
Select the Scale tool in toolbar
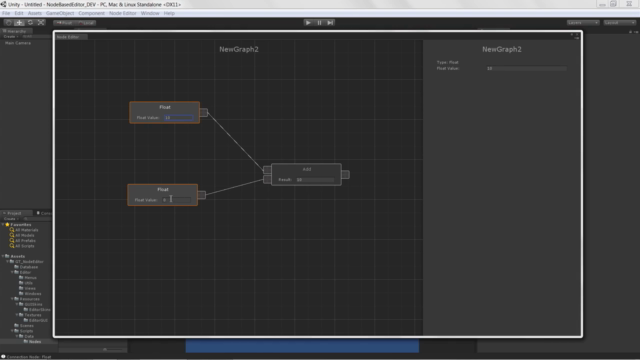41,23
